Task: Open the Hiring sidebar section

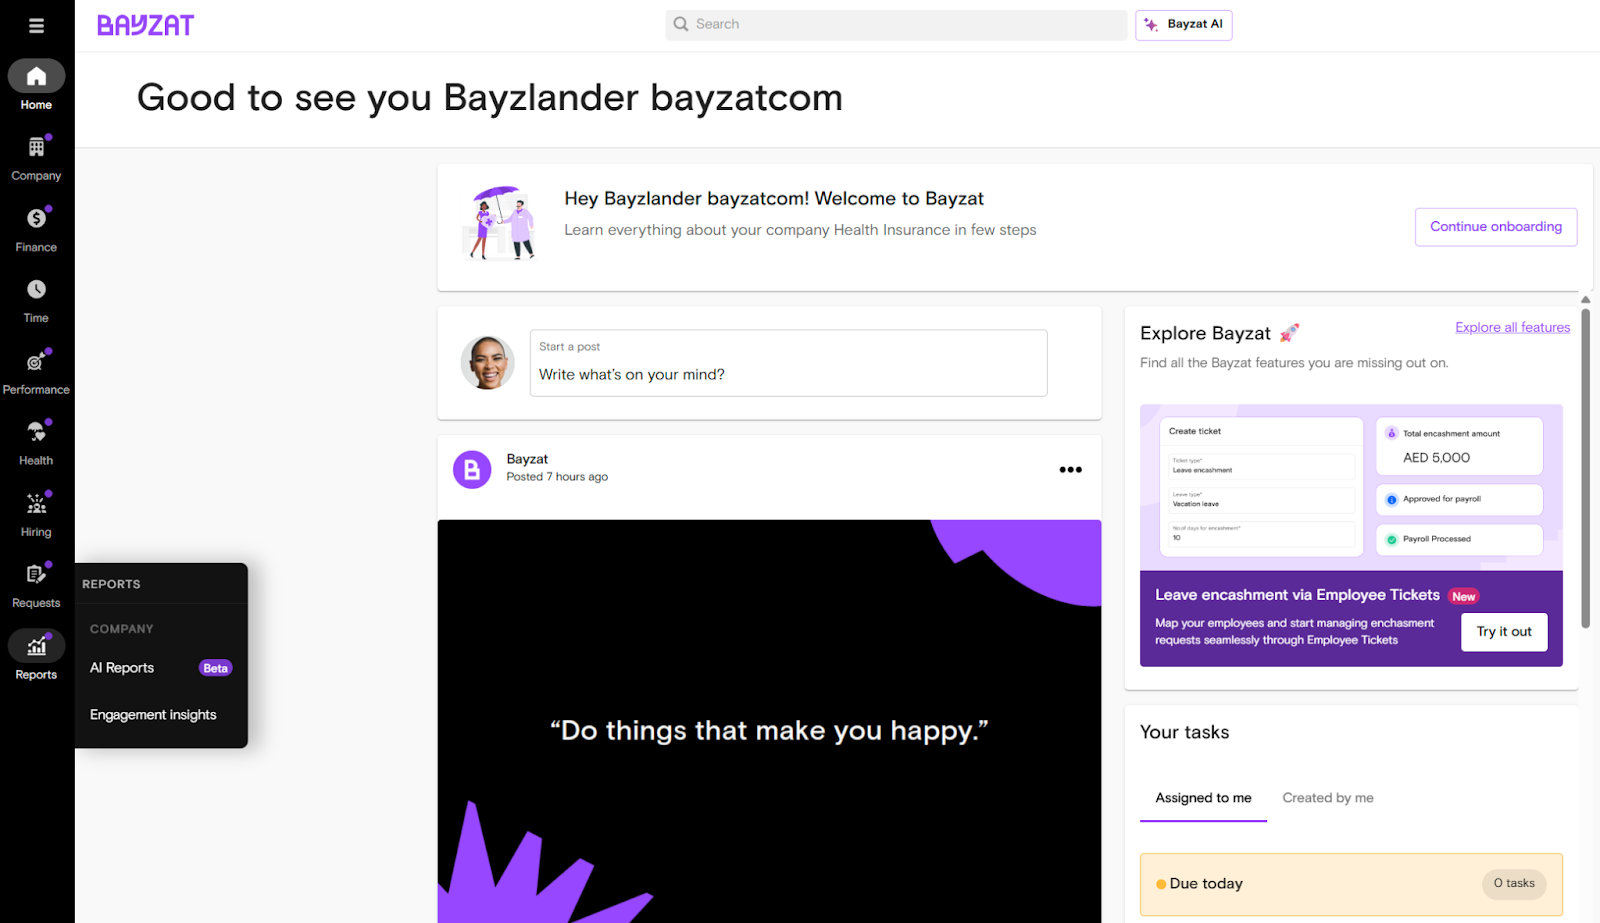Action: 36,515
